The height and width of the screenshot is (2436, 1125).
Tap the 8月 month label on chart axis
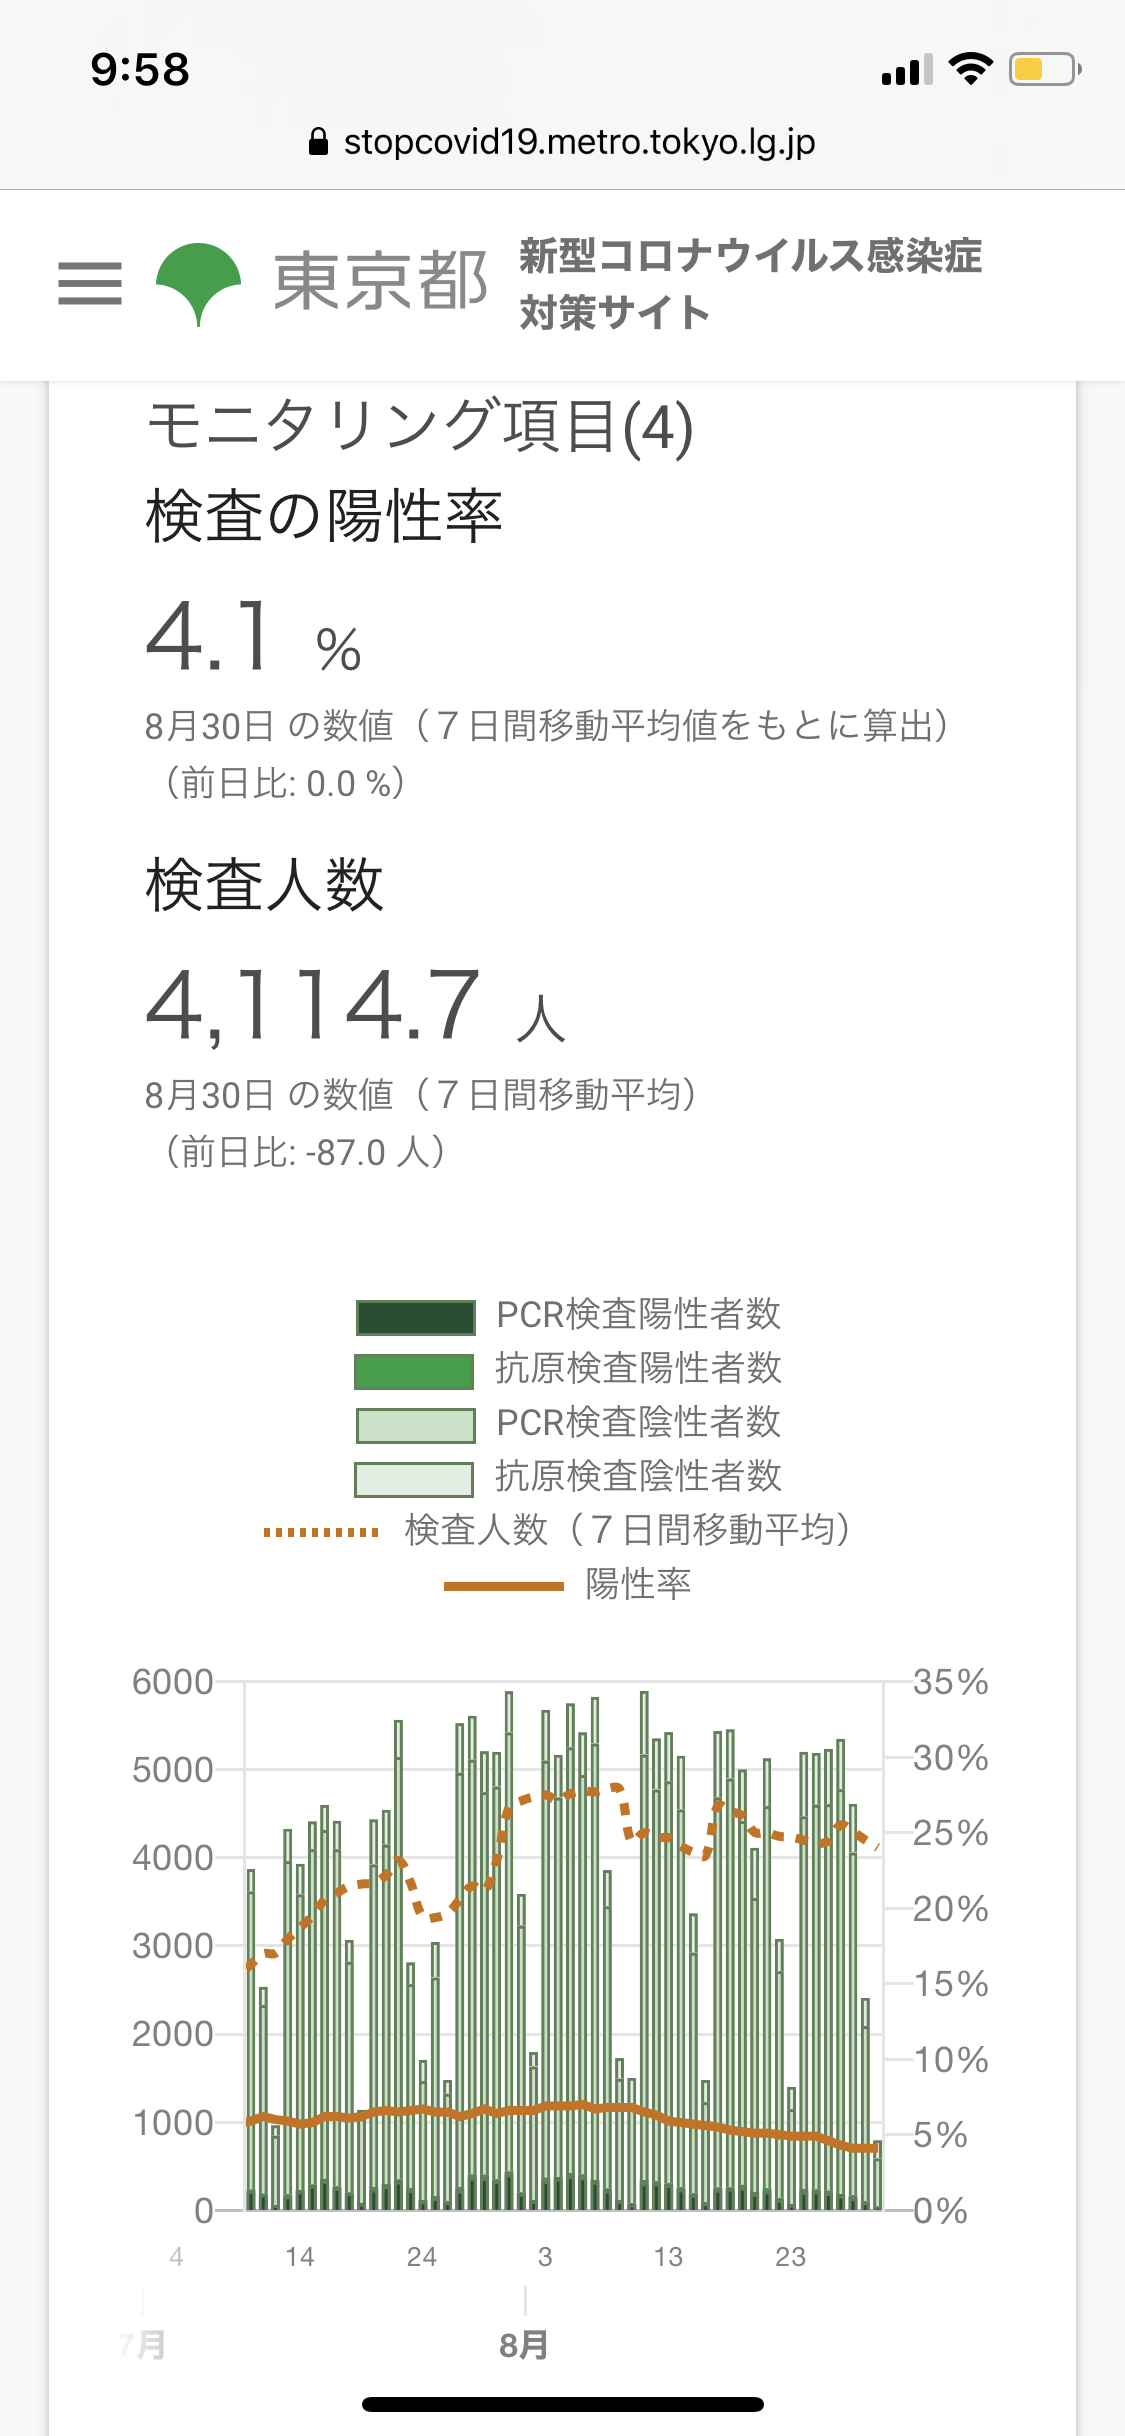click(x=524, y=2344)
